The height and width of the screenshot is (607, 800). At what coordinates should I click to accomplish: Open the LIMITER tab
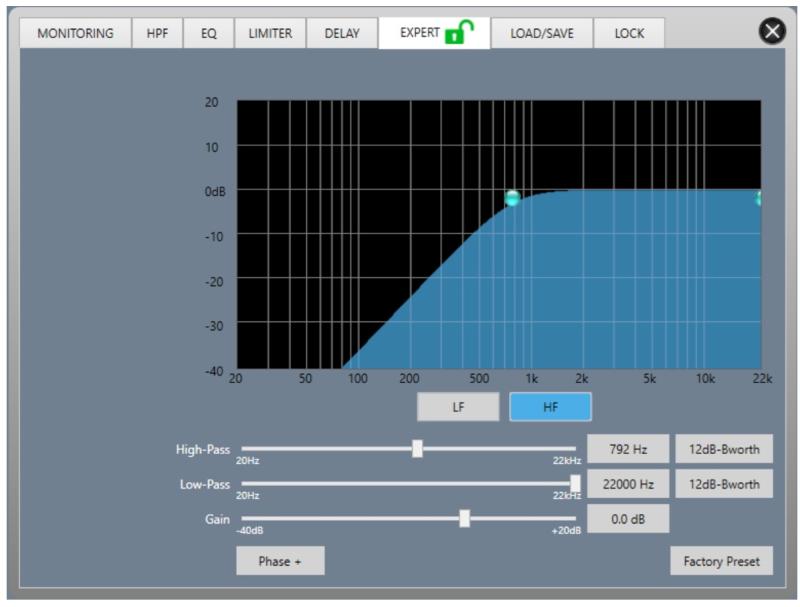point(270,33)
